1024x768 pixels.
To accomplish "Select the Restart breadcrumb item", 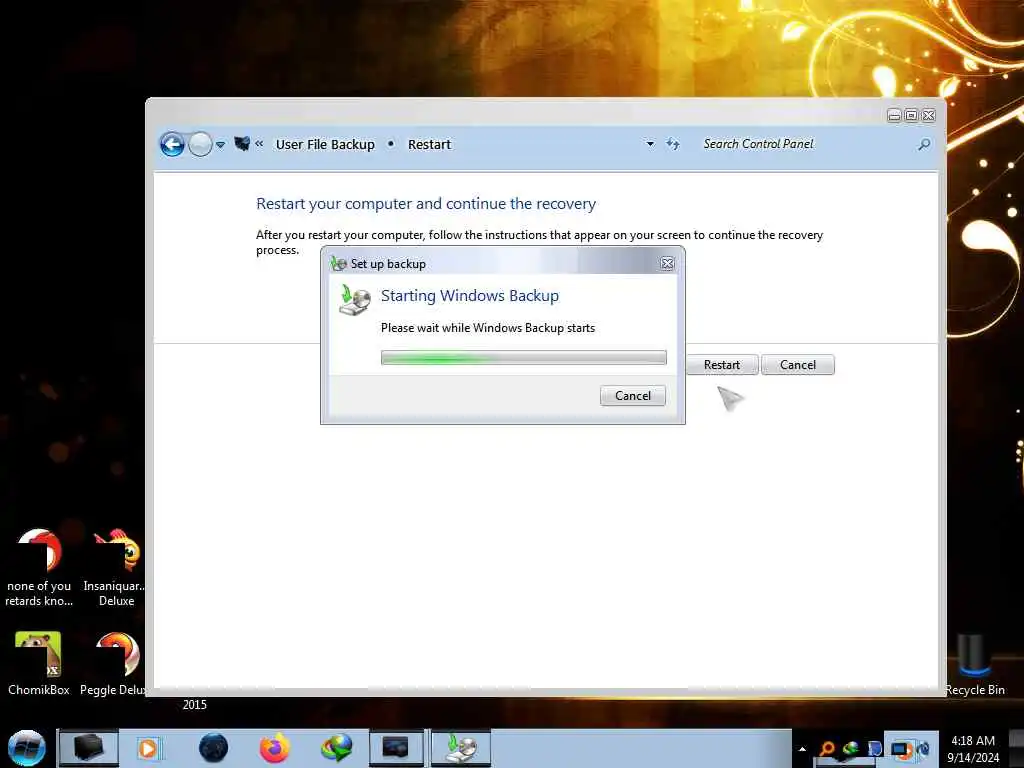I will tap(429, 144).
